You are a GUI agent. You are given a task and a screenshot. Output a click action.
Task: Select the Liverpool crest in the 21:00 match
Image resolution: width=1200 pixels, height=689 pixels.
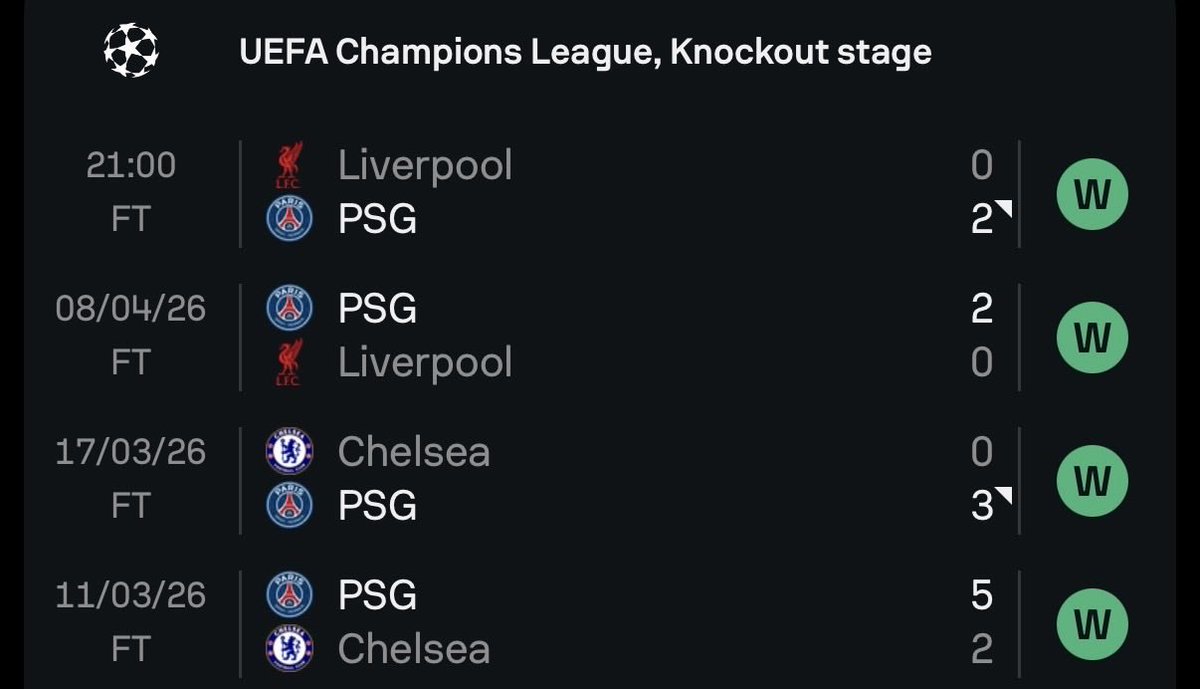(289, 165)
